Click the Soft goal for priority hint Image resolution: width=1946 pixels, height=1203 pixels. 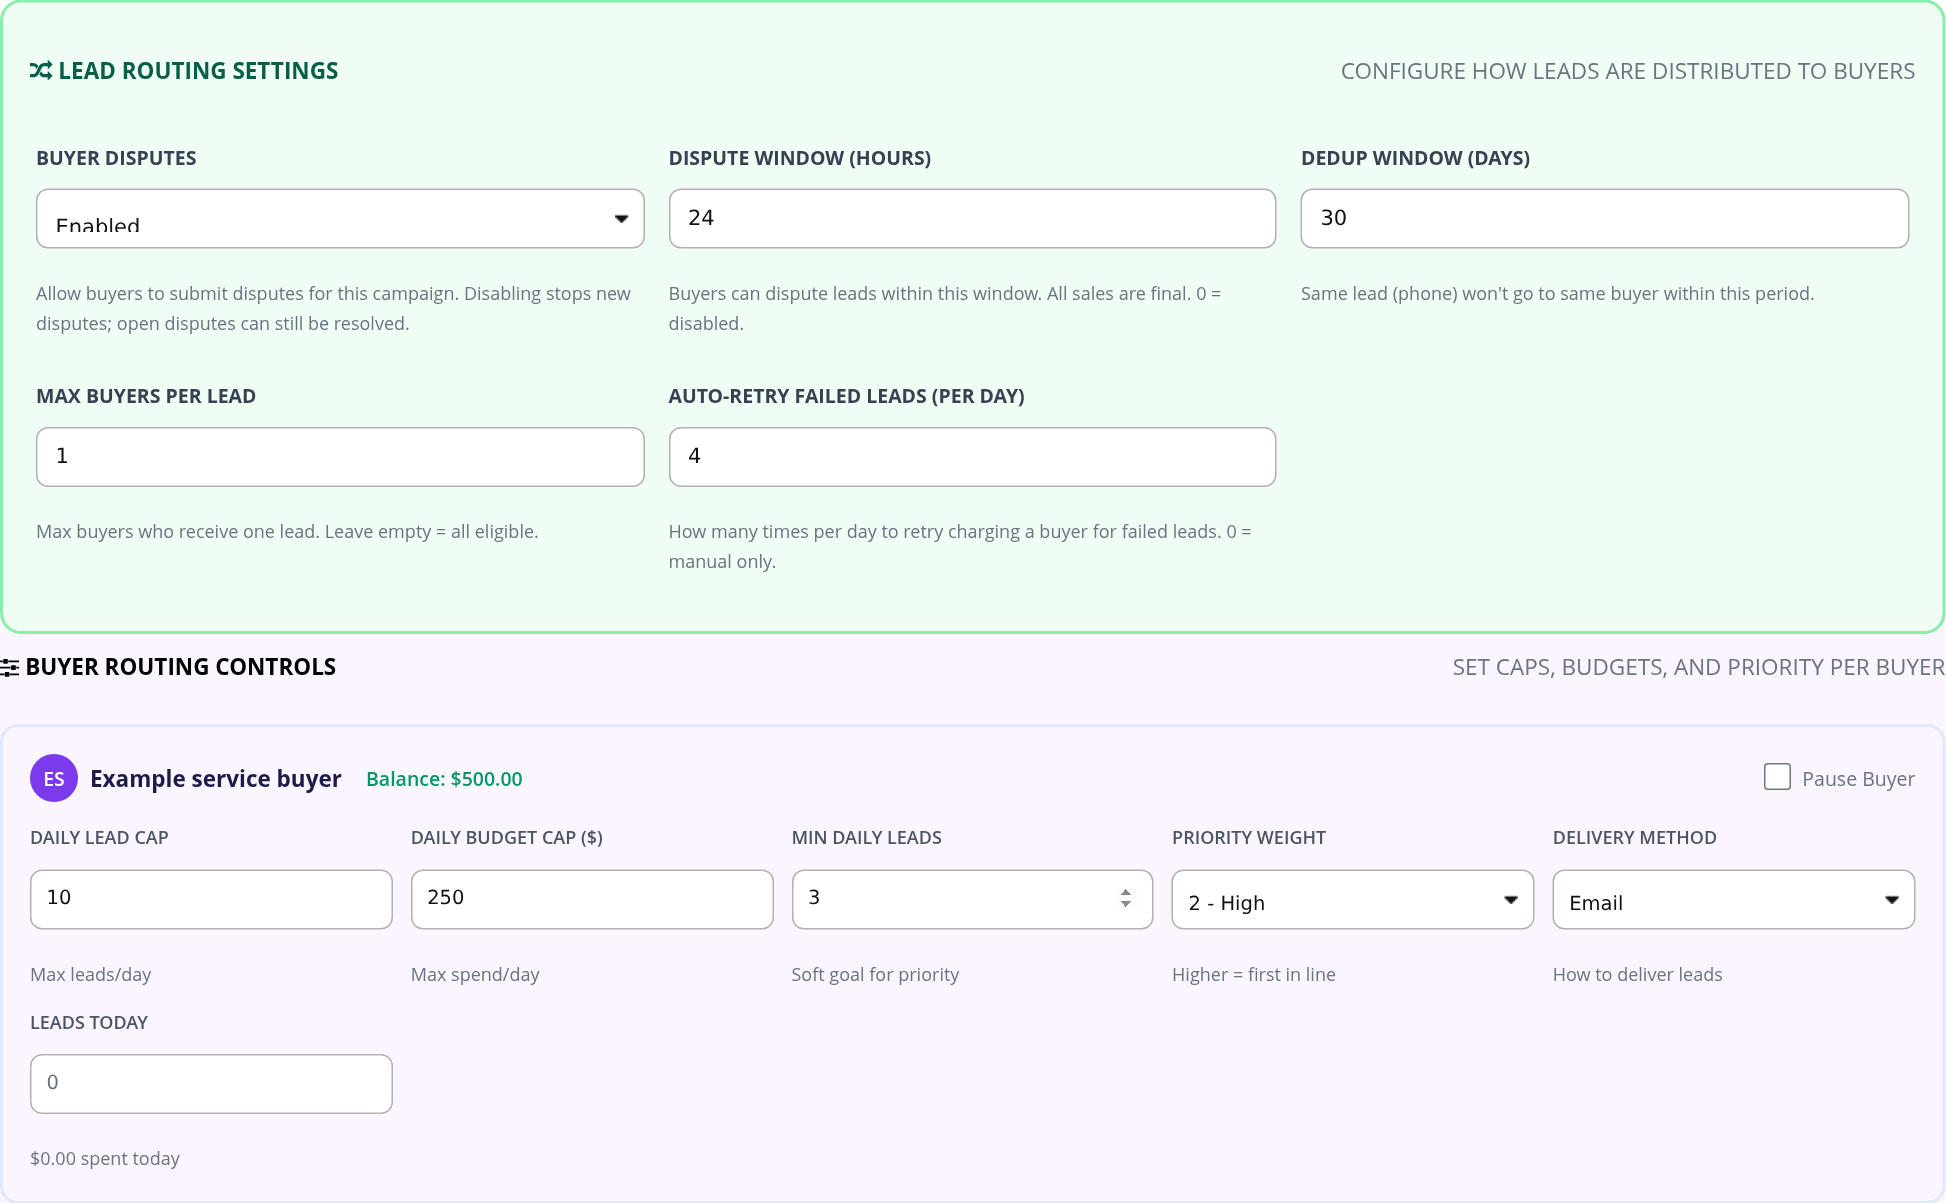(x=875, y=974)
